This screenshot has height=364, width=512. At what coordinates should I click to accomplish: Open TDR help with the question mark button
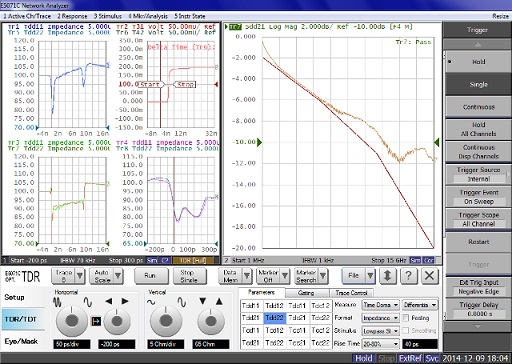point(409,276)
